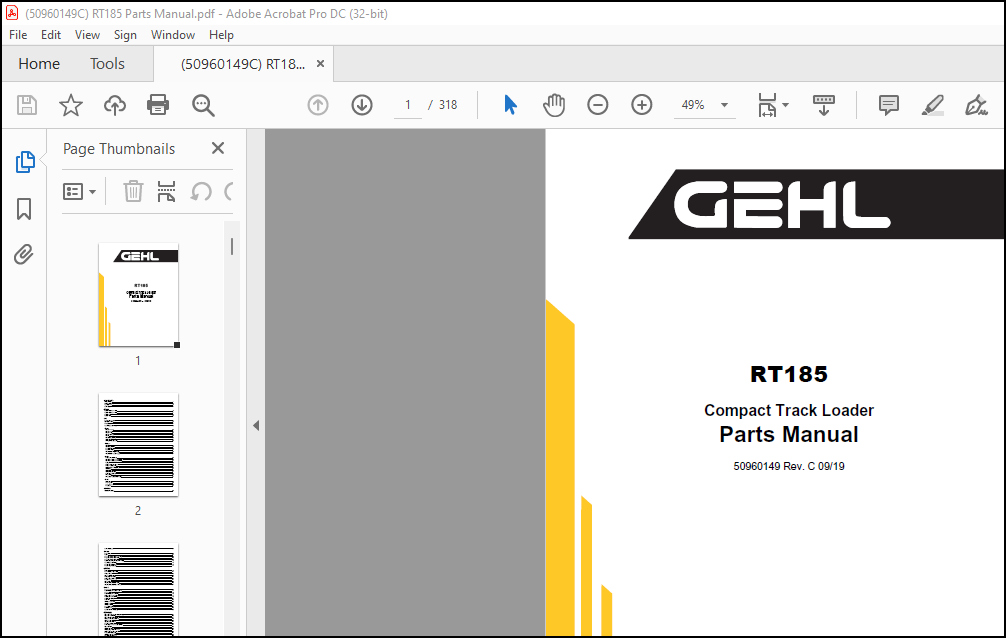Open the Help menu
The width and height of the screenshot is (1006, 638).
click(221, 35)
